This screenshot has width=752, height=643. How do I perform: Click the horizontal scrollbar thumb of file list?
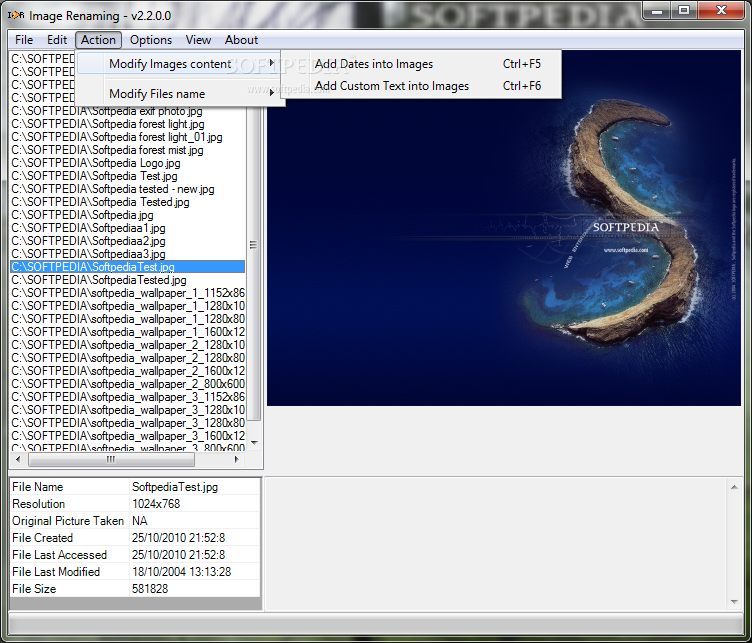pos(111,459)
